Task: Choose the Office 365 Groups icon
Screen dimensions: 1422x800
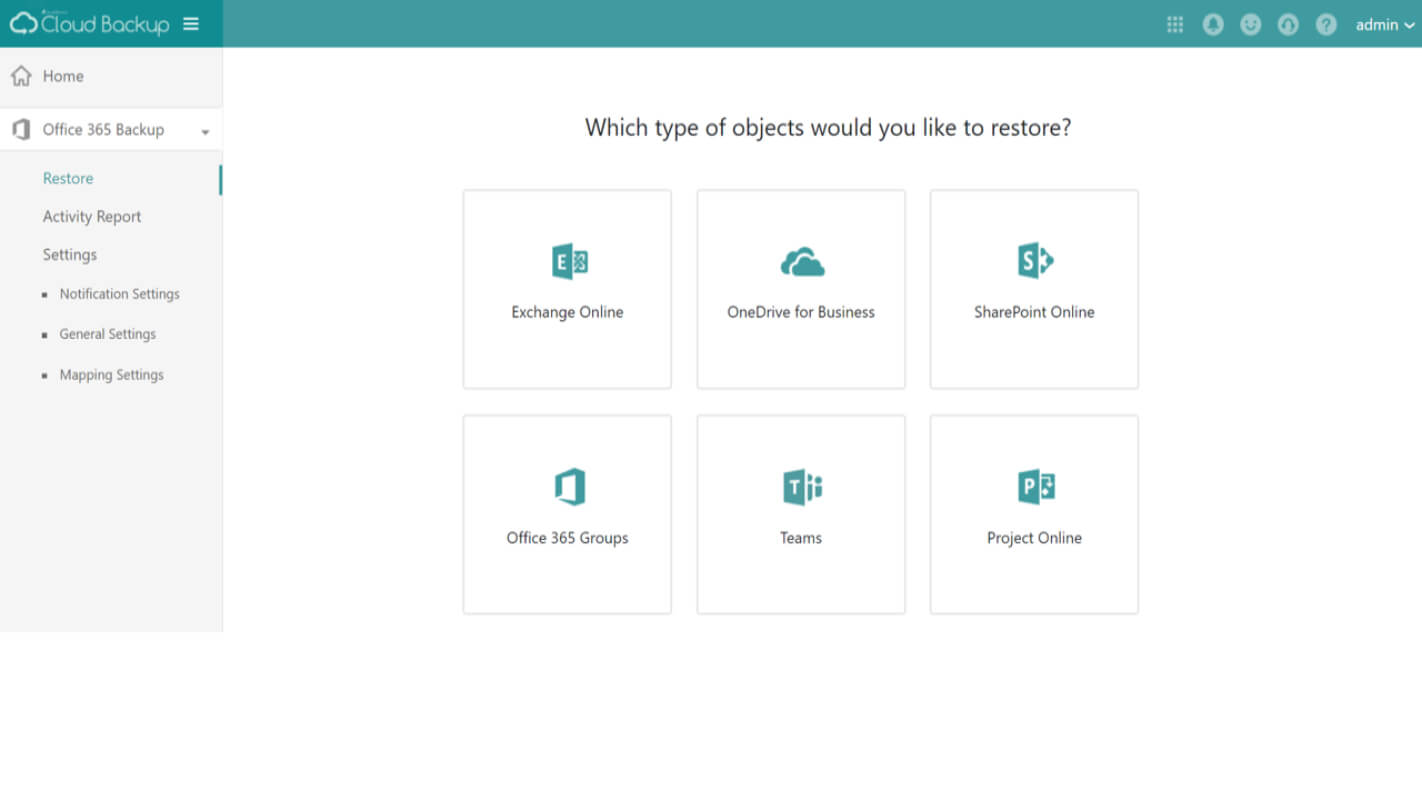Action: pos(569,487)
